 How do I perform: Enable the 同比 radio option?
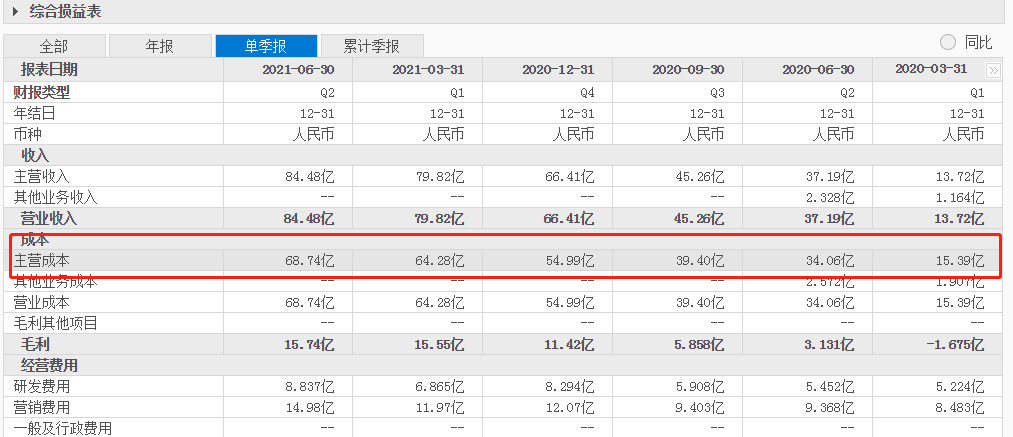point(948,43)
